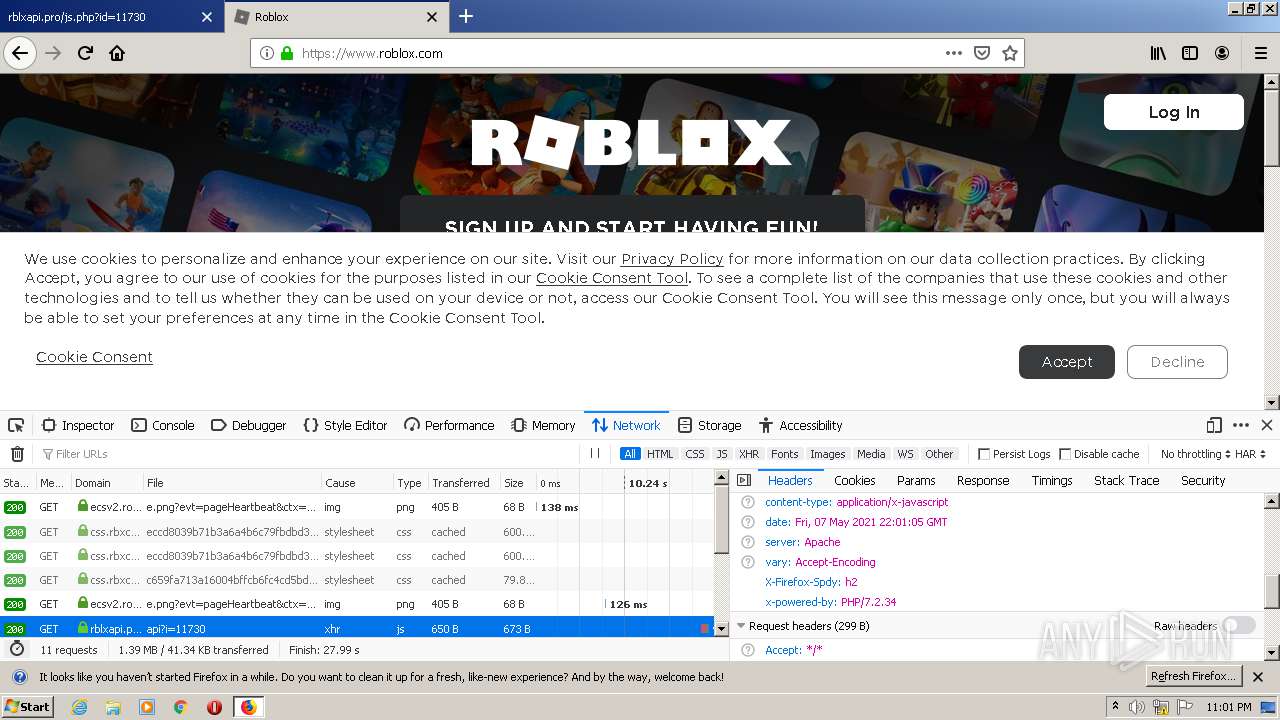Open a new tab with plus icon
This screenshot has width=1280, height=720.
[466, 16]
